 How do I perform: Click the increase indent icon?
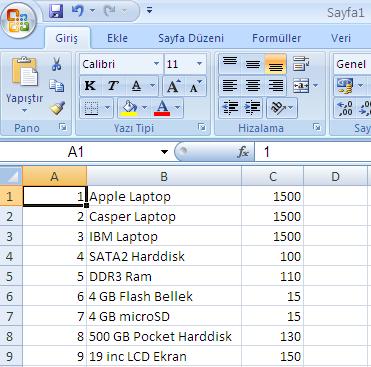coord(252,107)
